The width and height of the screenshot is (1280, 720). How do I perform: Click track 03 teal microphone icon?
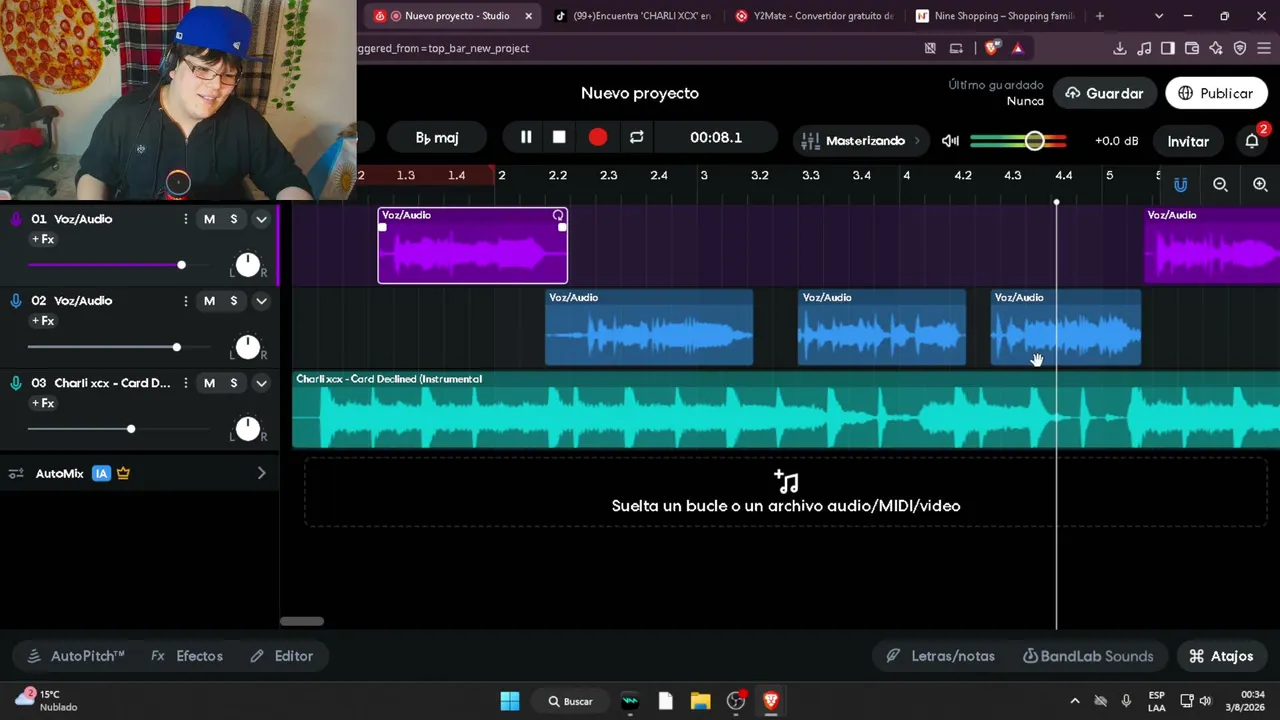click(16, 383)
